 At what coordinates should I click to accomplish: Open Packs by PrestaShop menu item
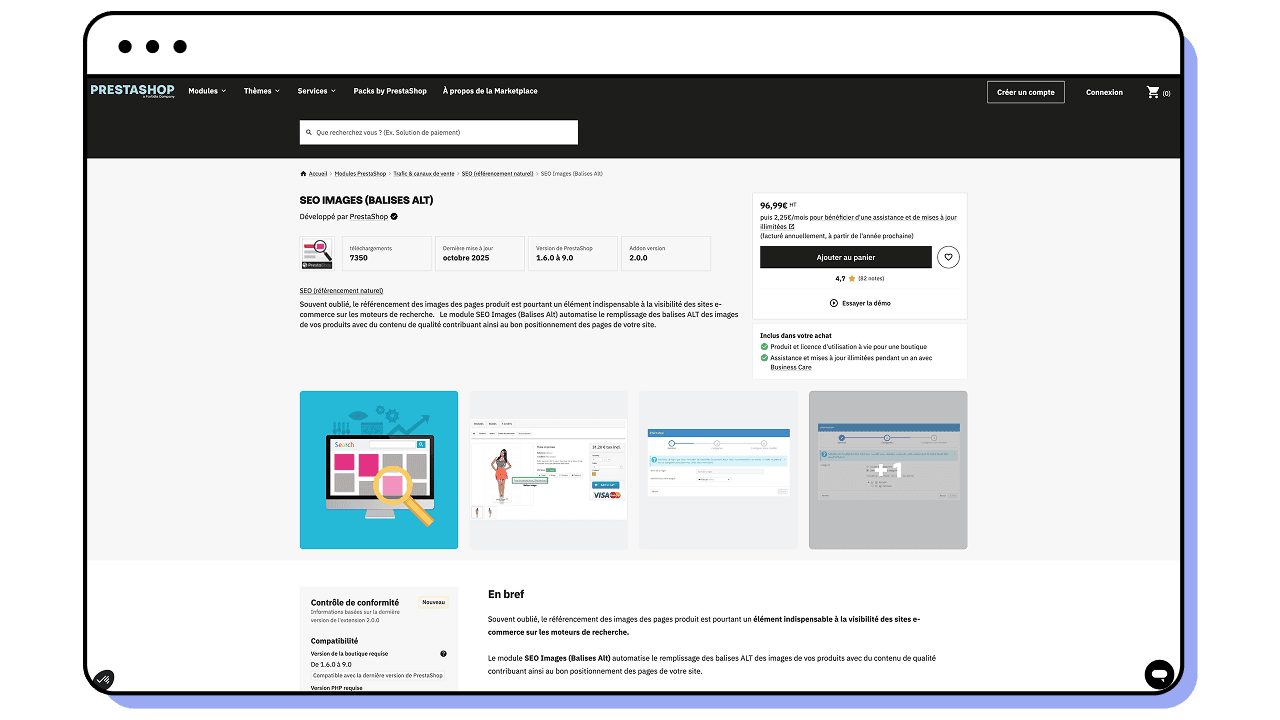[390, 91]
